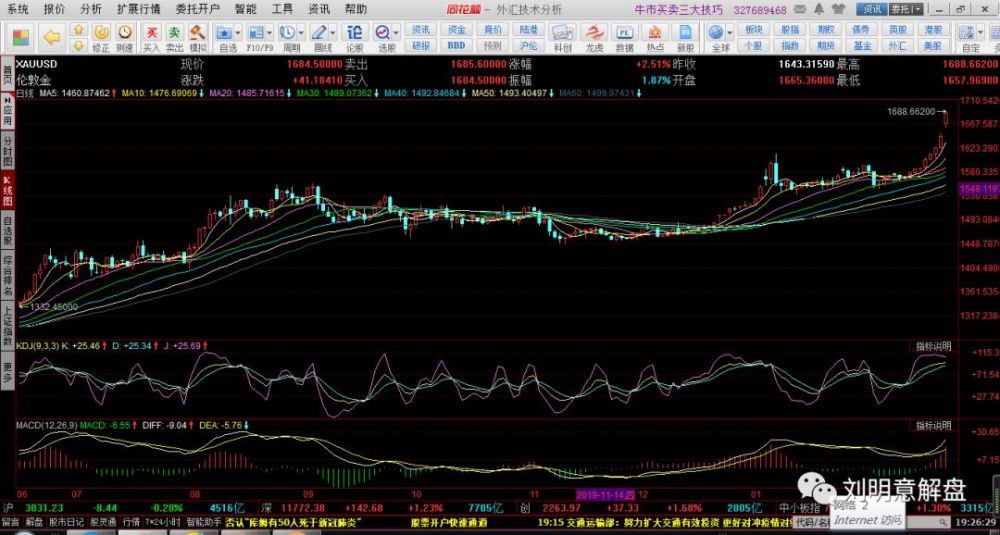Click the 买入 (buy) toolbar icon

[151, 38]
